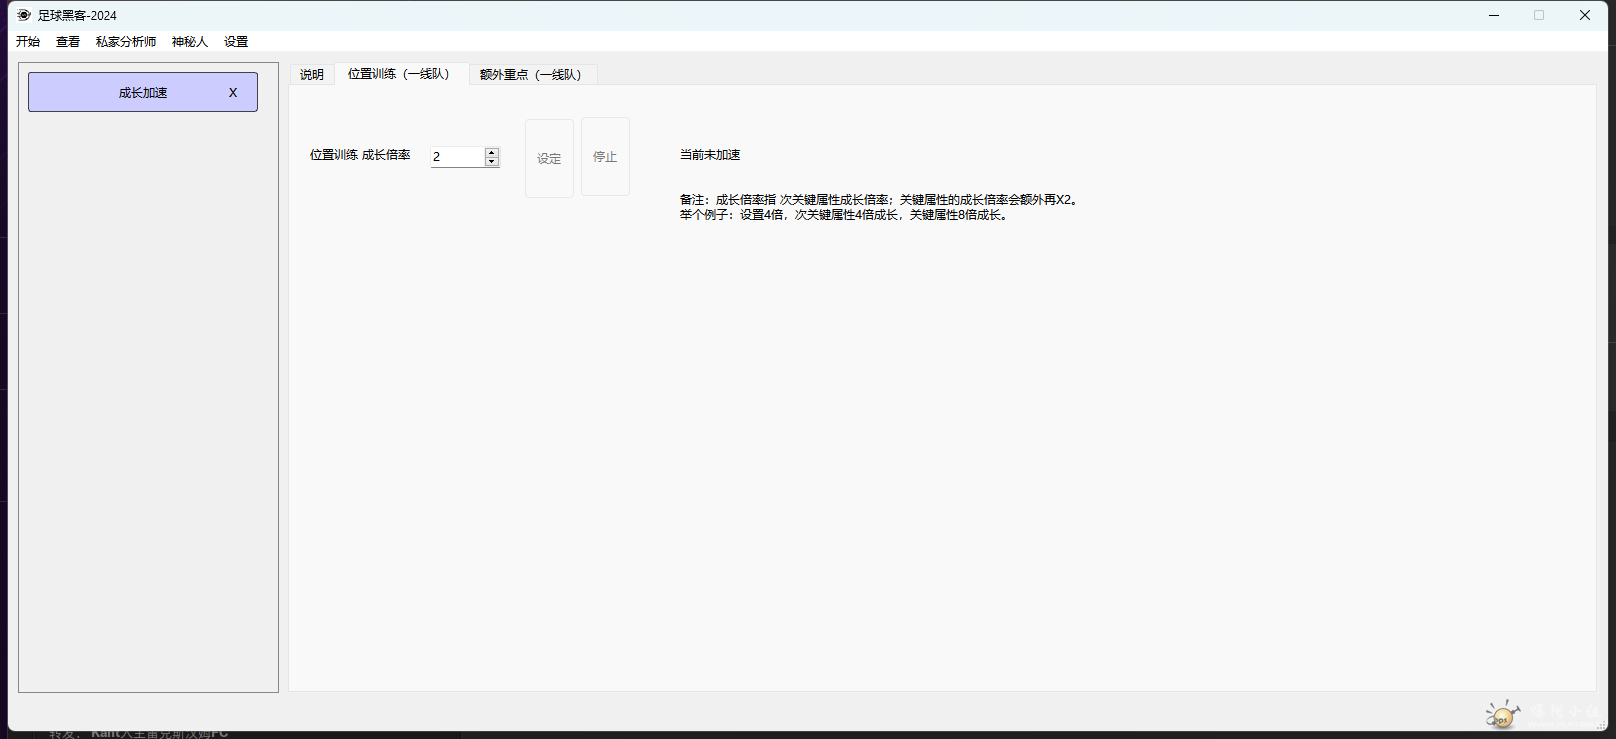
Task: Increase 成长倍率 with the up arrow
Action: (x=492, y=152)
